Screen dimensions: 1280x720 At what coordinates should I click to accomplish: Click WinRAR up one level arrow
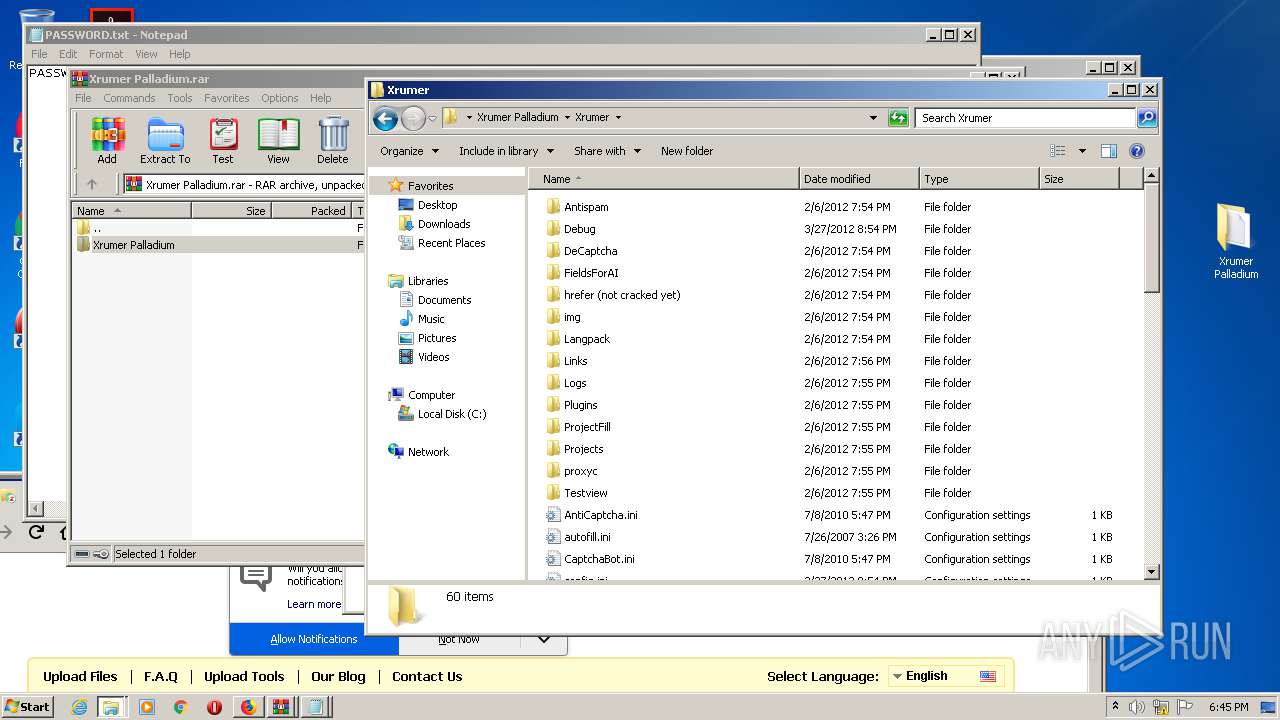click(x=92, y=184)
